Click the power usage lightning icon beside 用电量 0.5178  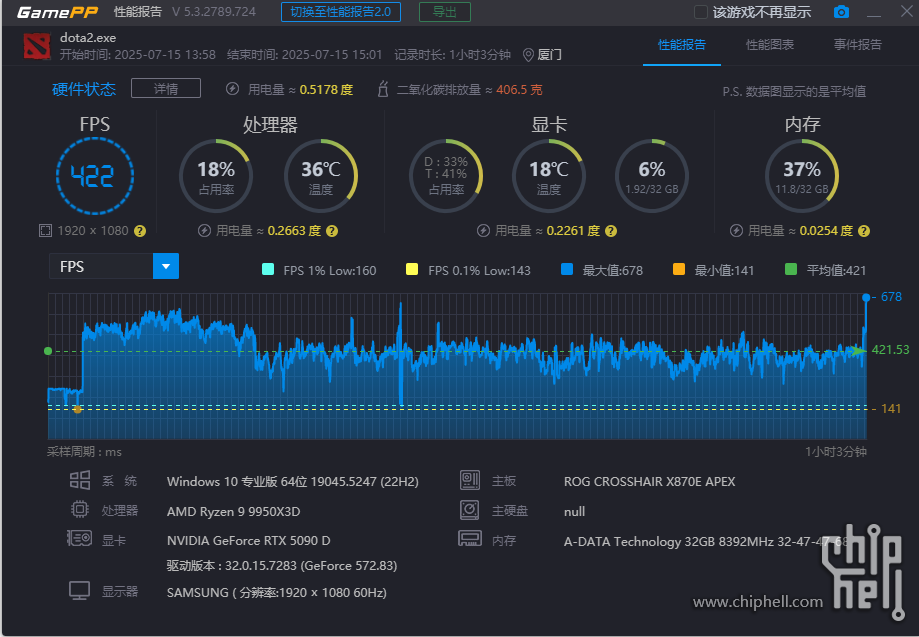pyautogui.click(x=232, y=89)
